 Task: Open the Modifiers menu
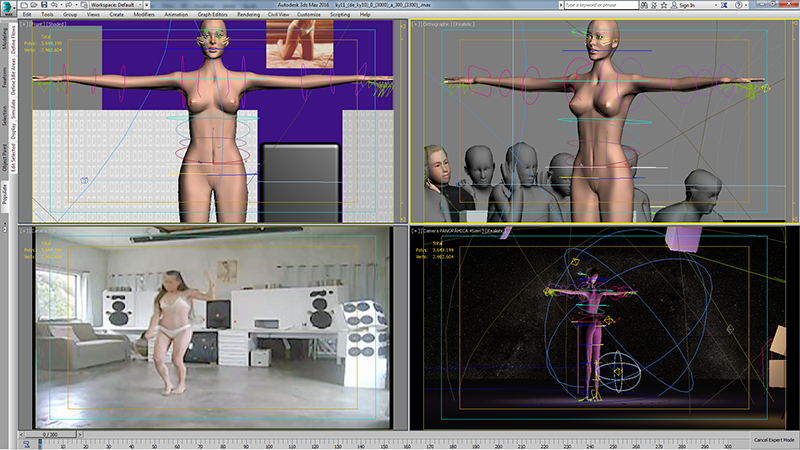142,15
